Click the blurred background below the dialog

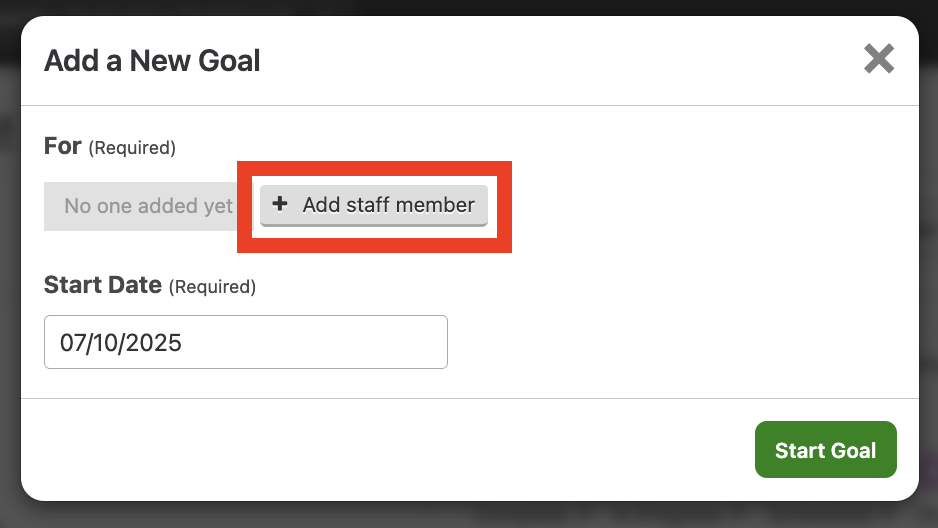(469, 515)
